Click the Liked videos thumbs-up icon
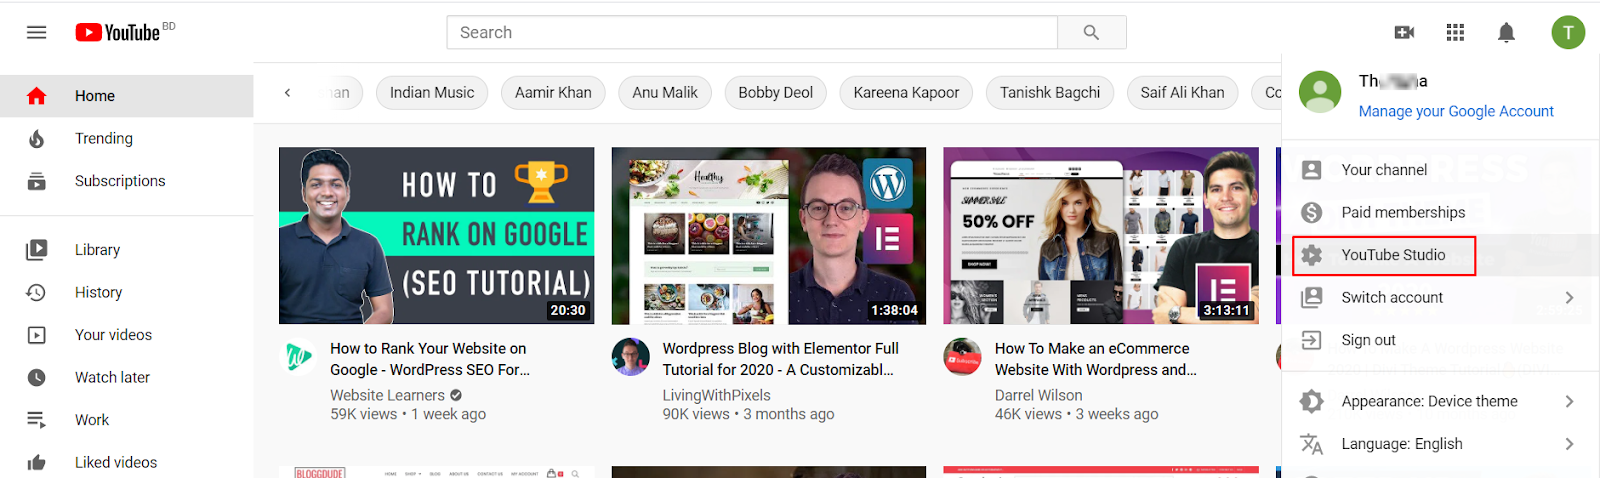Viewport: 1600px width, 478px height. click(37, 462)
